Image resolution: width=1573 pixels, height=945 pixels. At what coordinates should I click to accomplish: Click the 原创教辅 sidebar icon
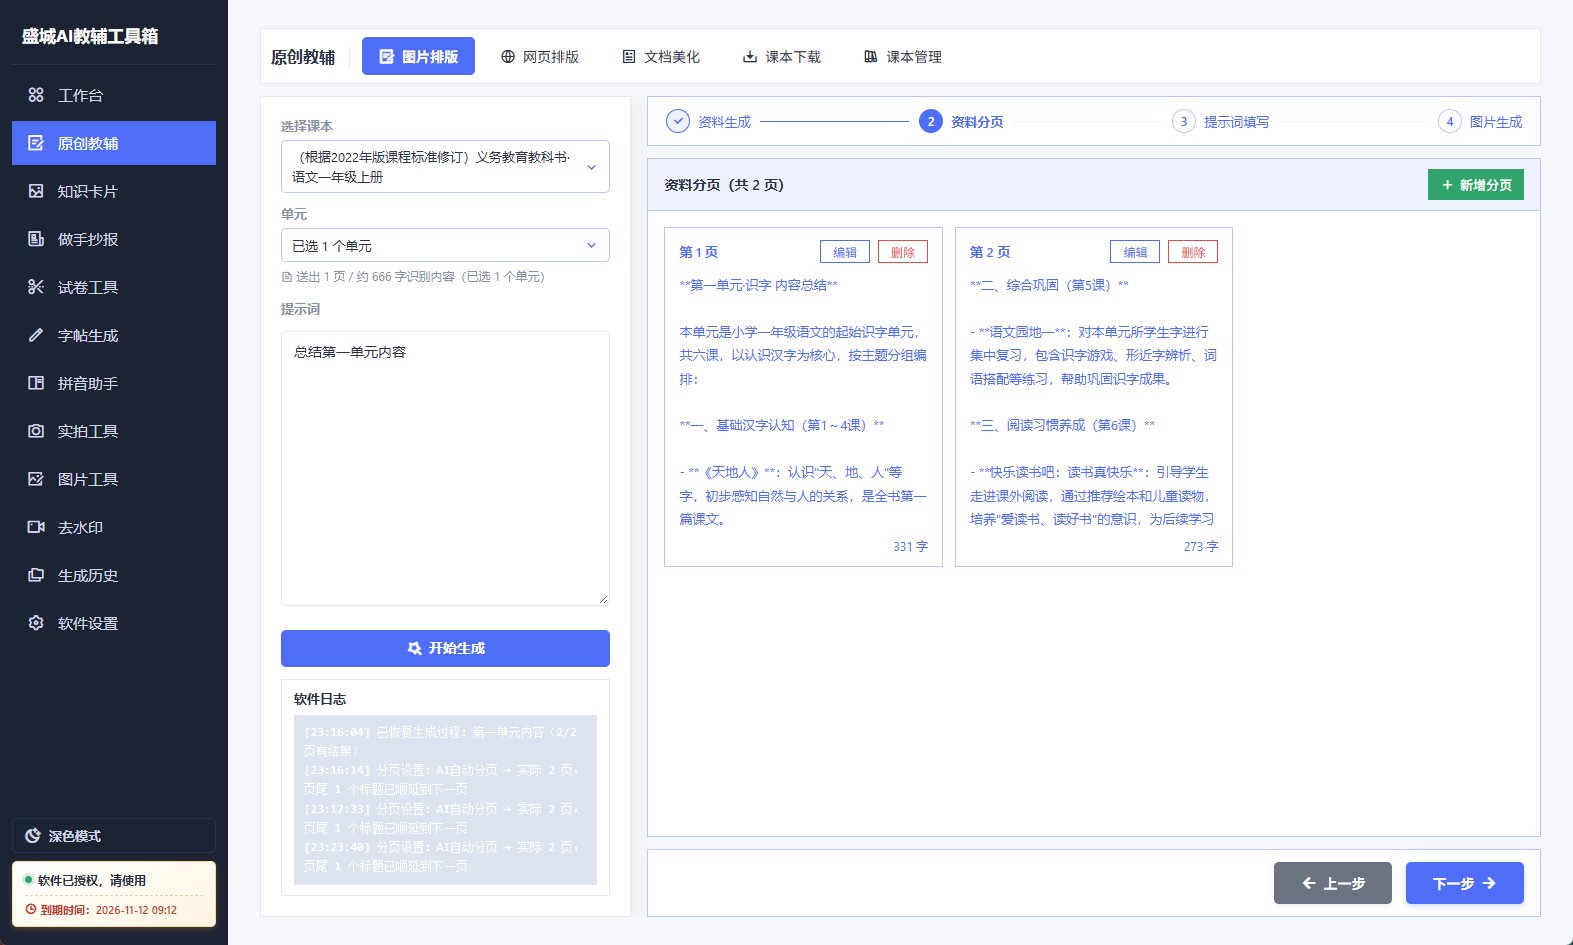click(36, 143)
